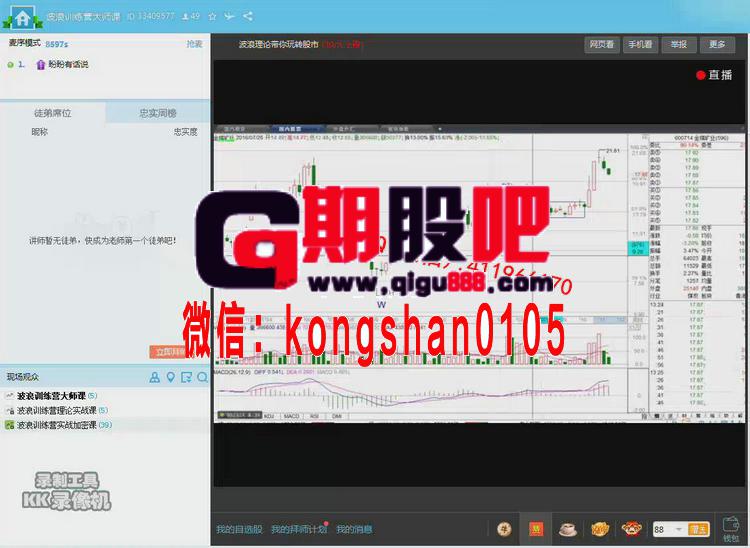Click the location pin icon in audience bar
The height and width of the screenshot is (548, 750).
click(170, 377)
